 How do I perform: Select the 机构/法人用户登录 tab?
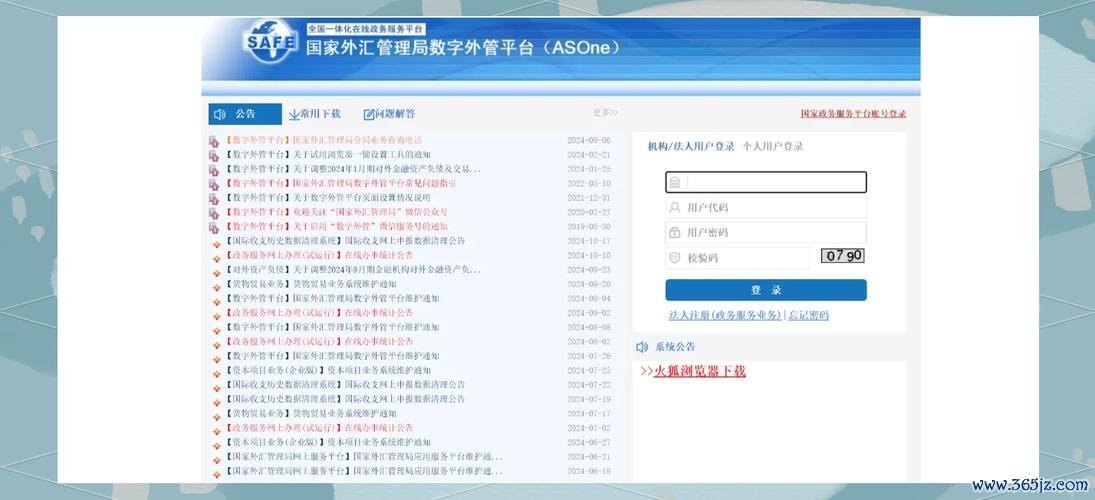[x=691, y=147]
